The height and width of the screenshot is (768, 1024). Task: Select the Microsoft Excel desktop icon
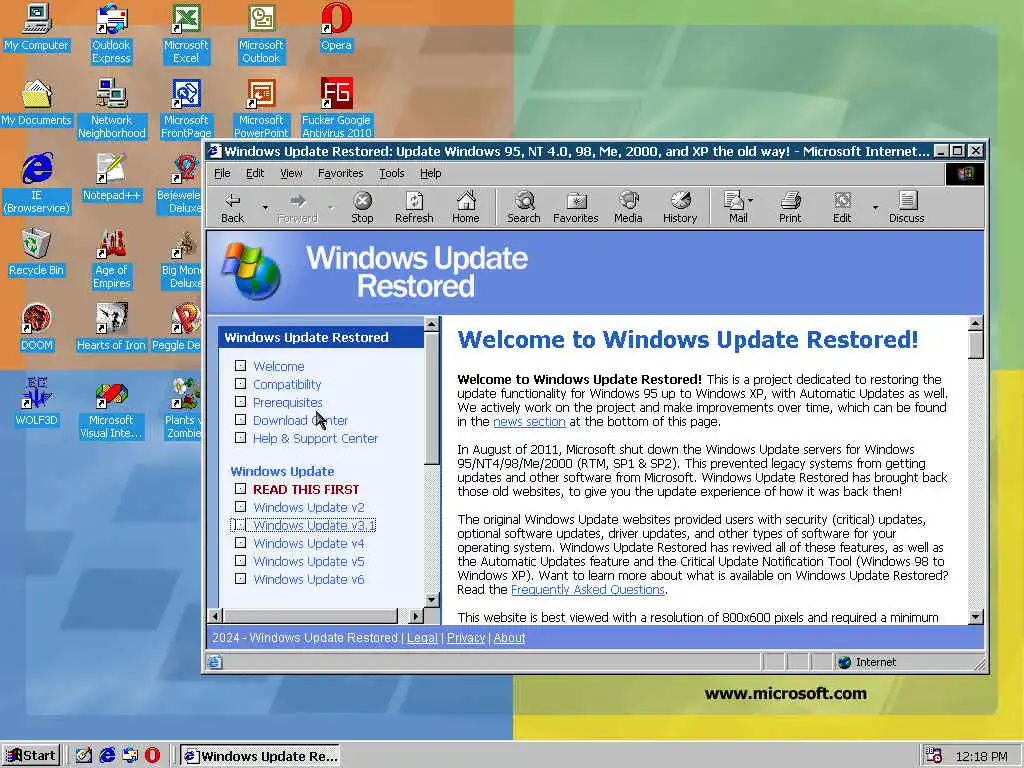point(186,34)
